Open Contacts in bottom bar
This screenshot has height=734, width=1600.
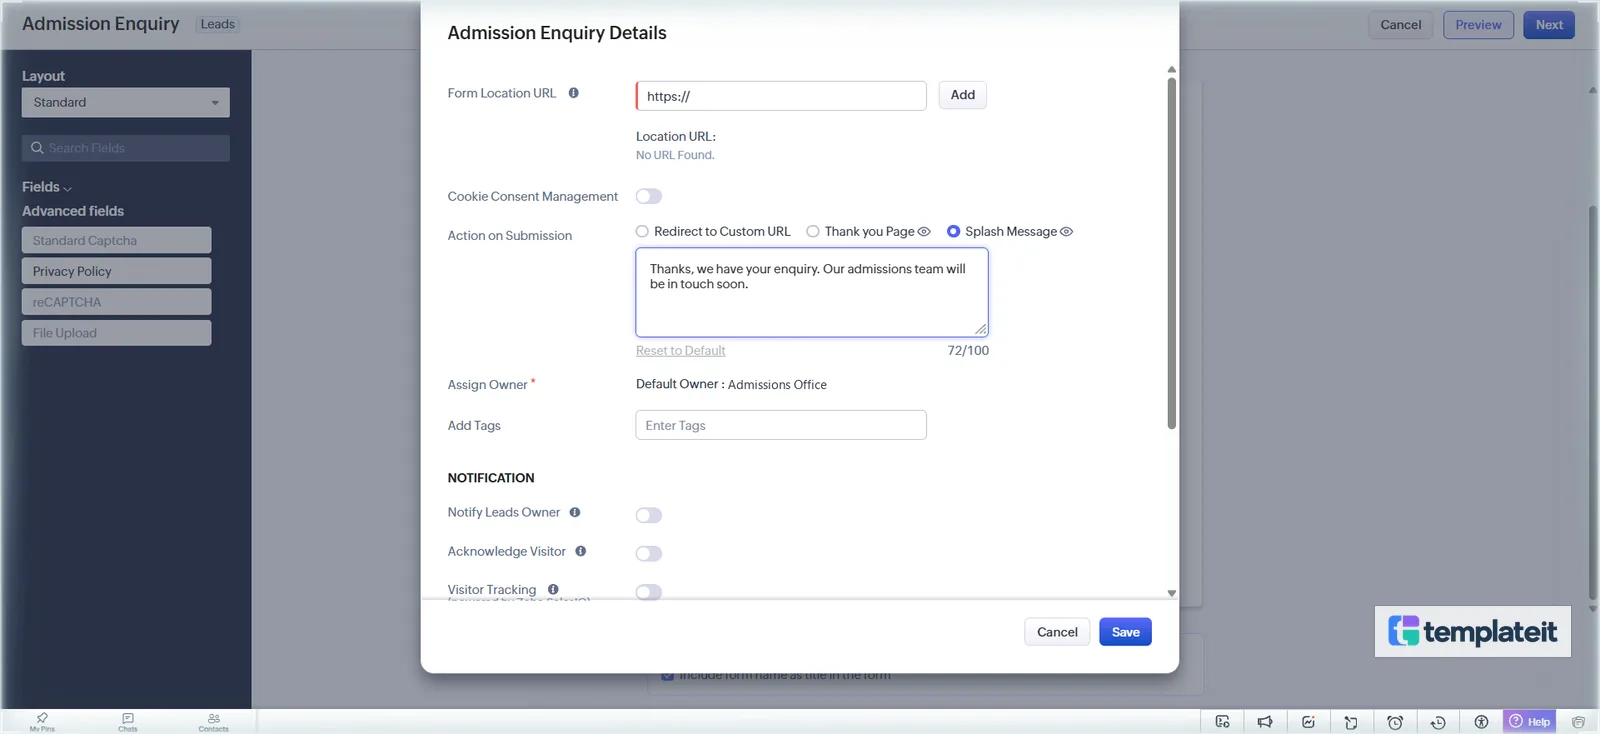pyautogui.click(x=213, y=722)
